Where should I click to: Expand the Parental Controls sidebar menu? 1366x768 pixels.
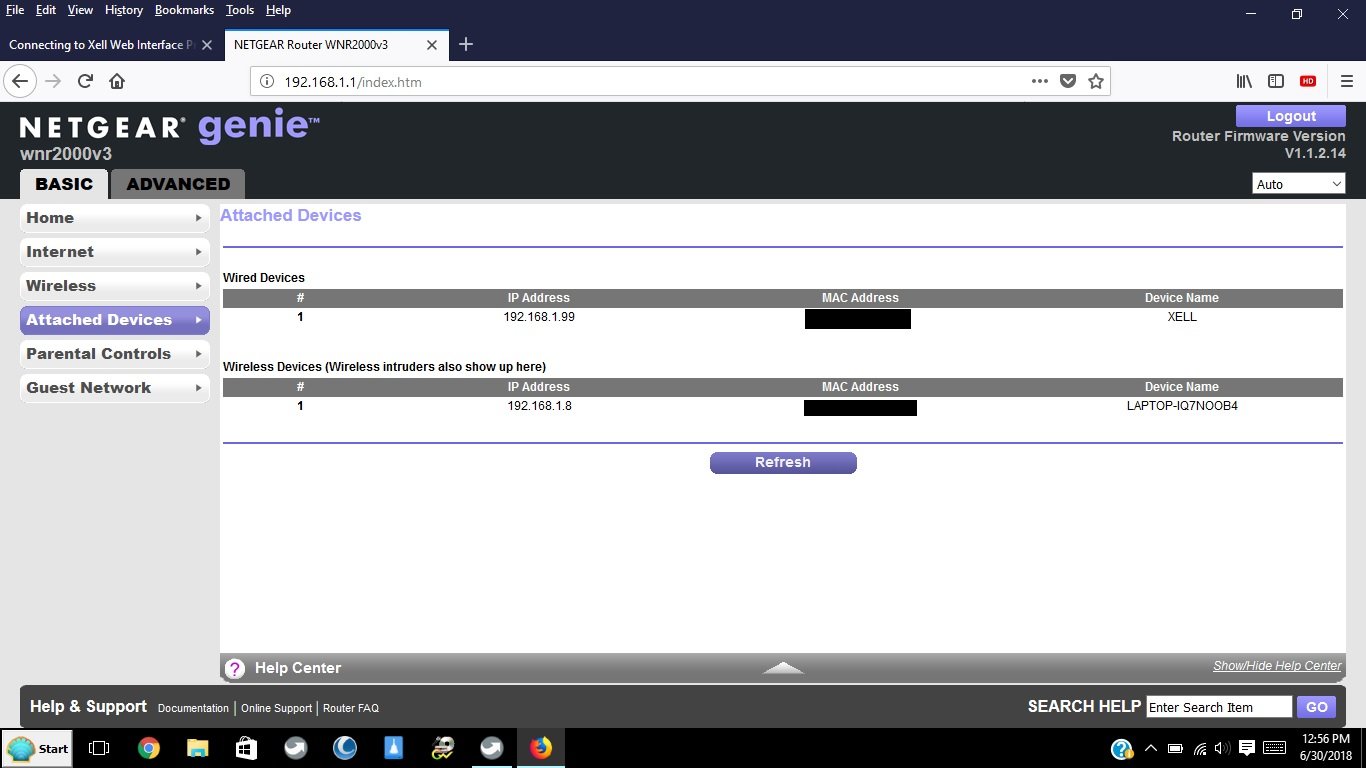(x=114, y=354)
